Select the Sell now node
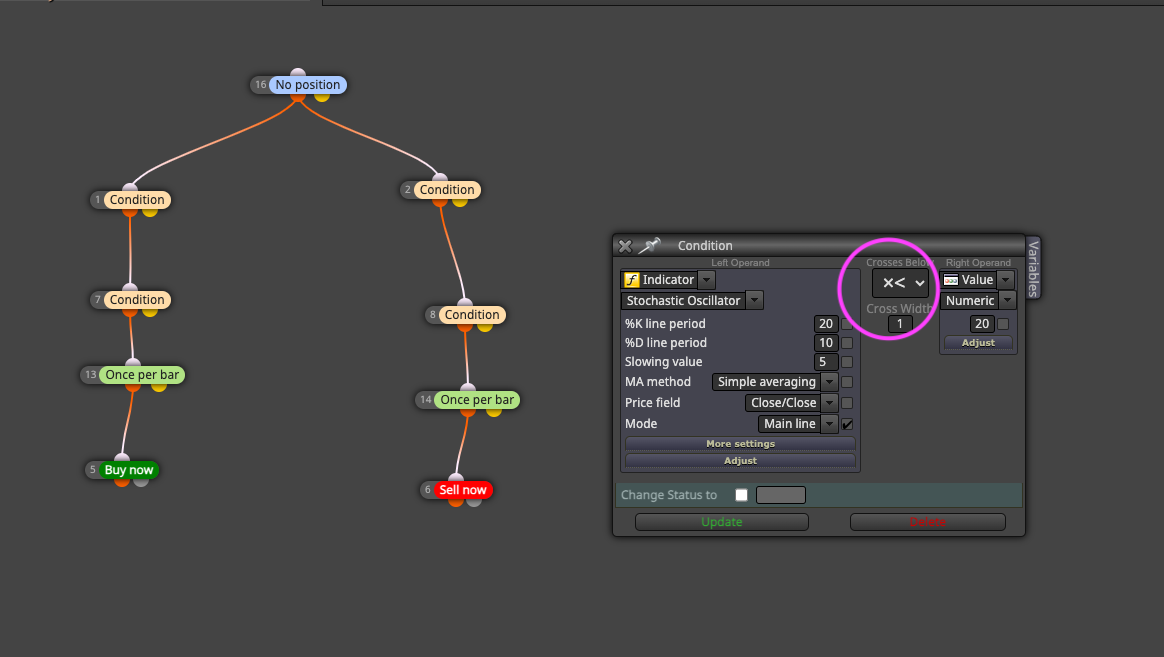This screenshot has height=657, width=1164. [x=462, y=490]
